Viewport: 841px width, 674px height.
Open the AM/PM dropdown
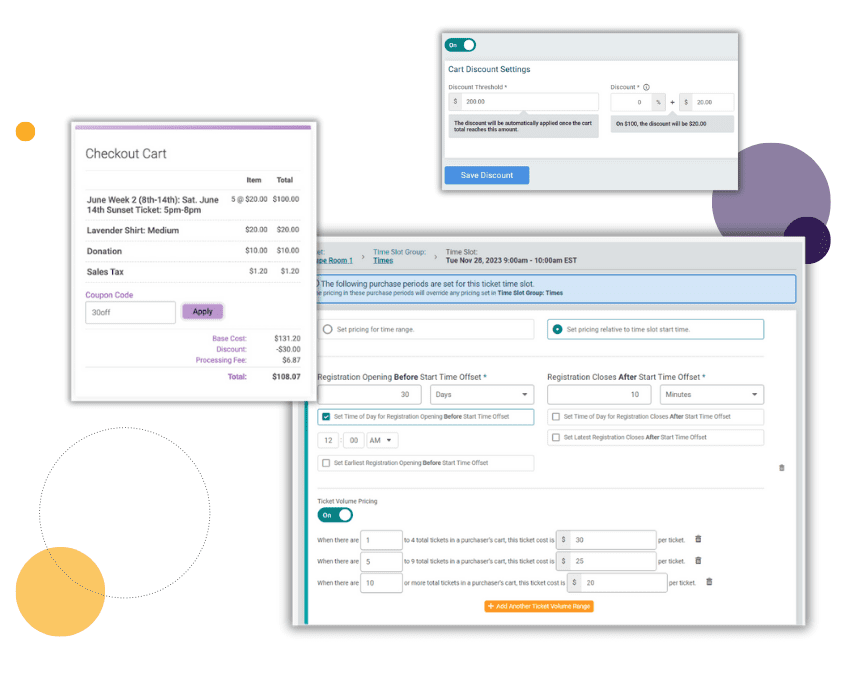coord(383,440)
